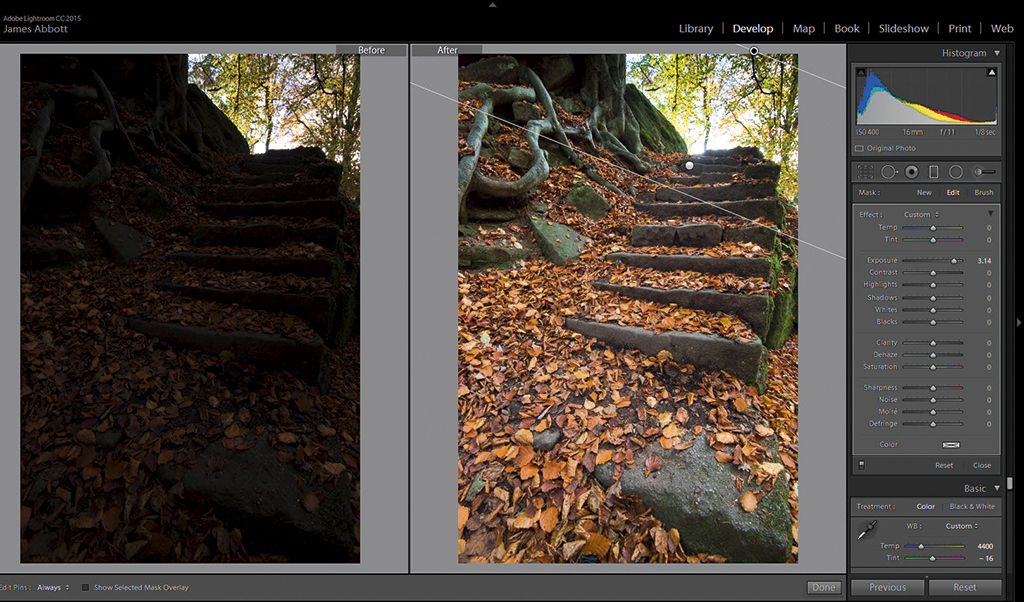The image size is (1024, 602).
Task: Select the Radial Filter tool
Action: tap(956, 171)
